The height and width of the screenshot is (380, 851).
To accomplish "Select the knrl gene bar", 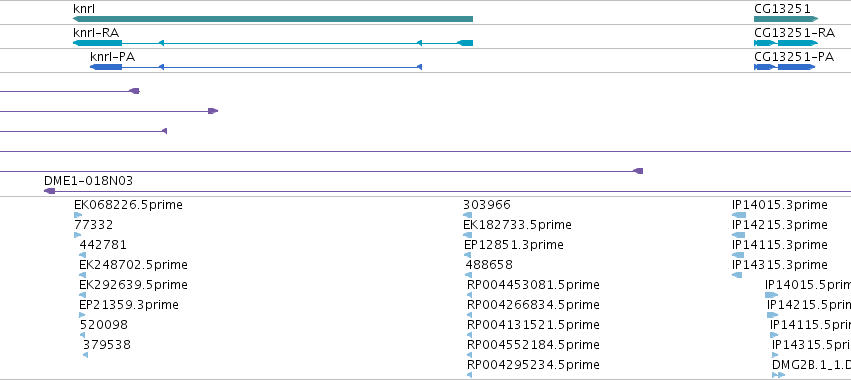I will (x=272, y=19).
